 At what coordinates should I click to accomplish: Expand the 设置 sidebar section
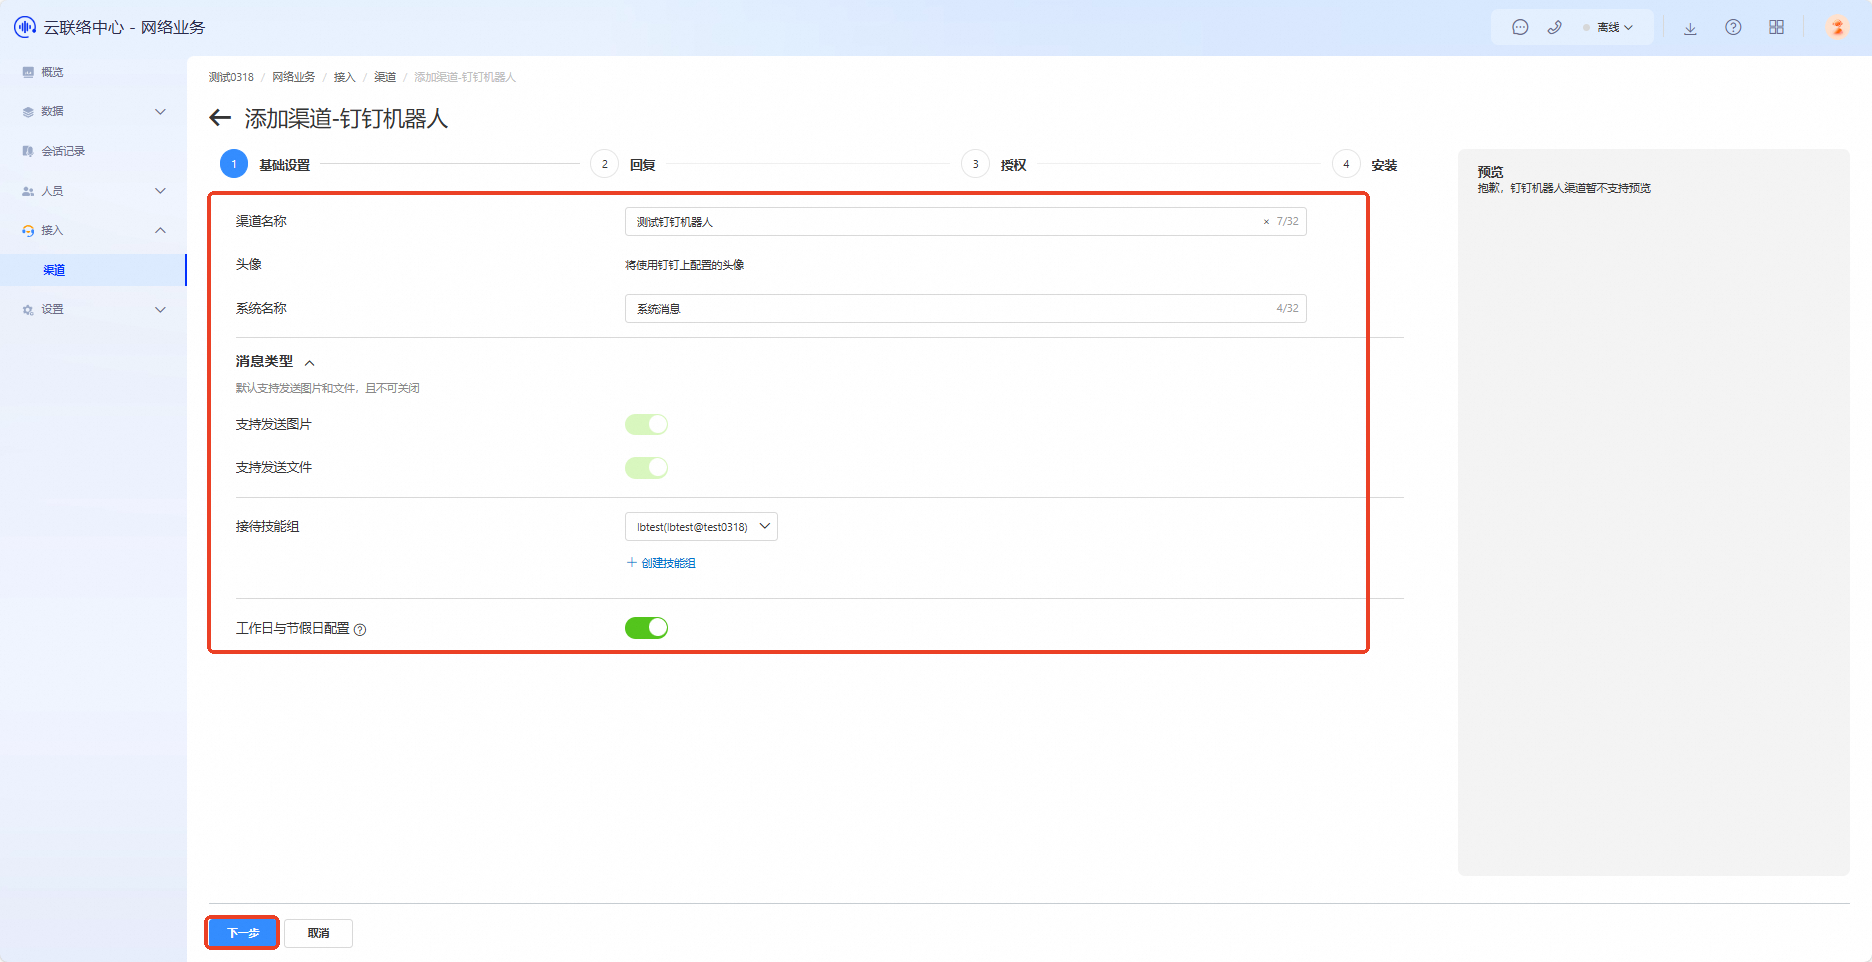point(160,309)
